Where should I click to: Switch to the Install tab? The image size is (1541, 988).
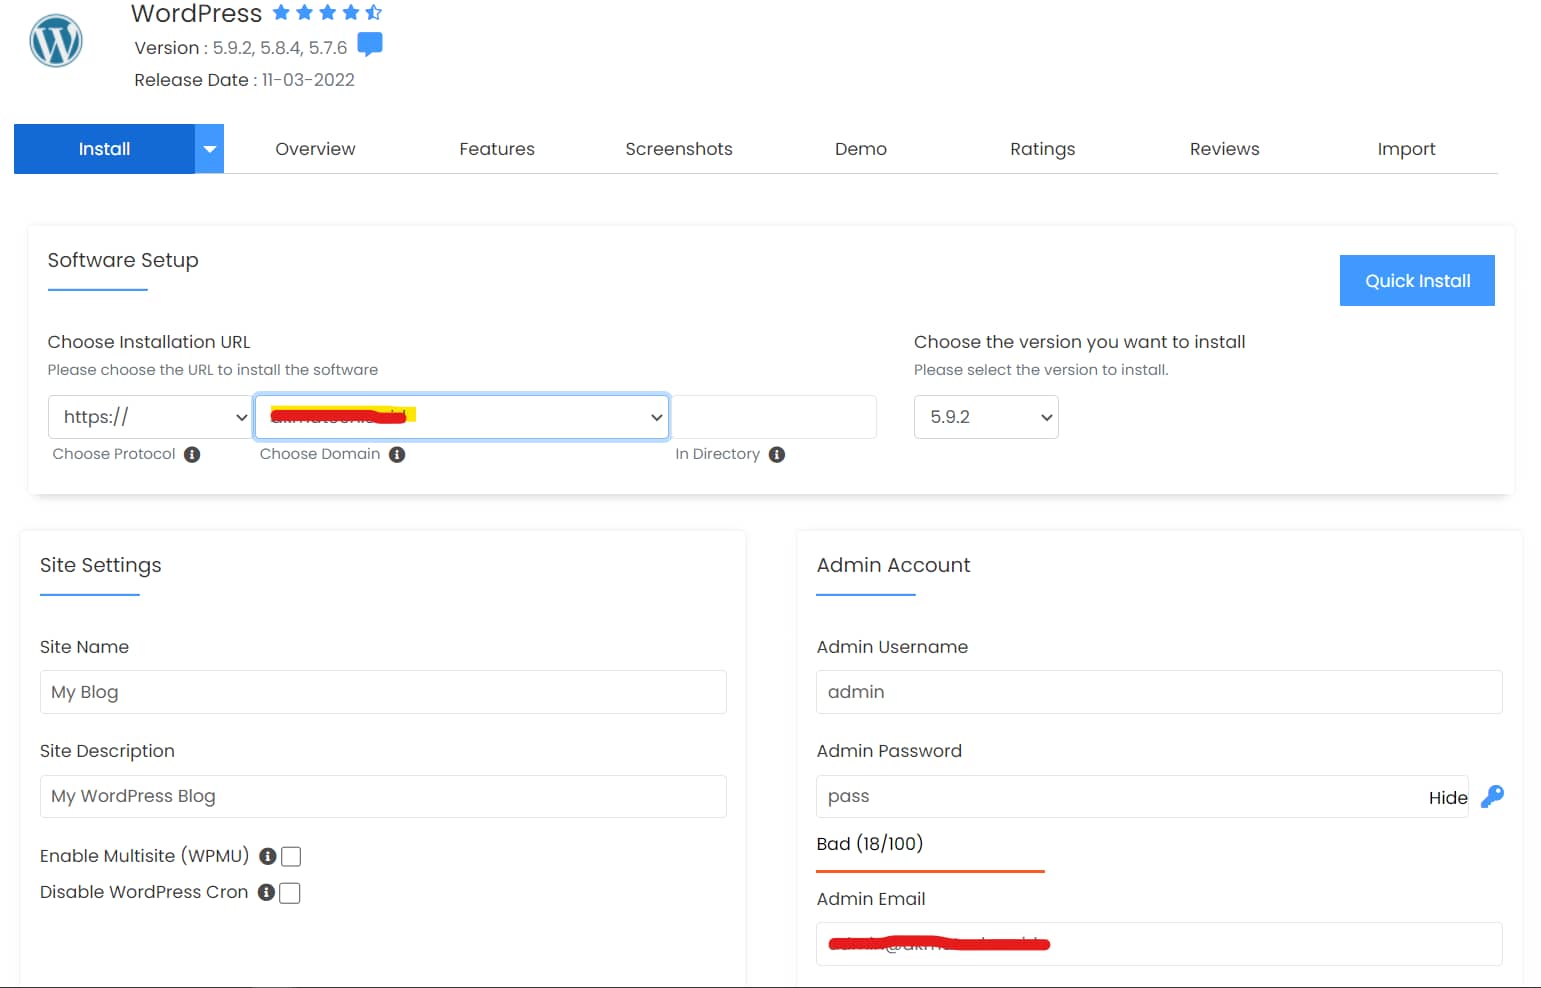105,149
